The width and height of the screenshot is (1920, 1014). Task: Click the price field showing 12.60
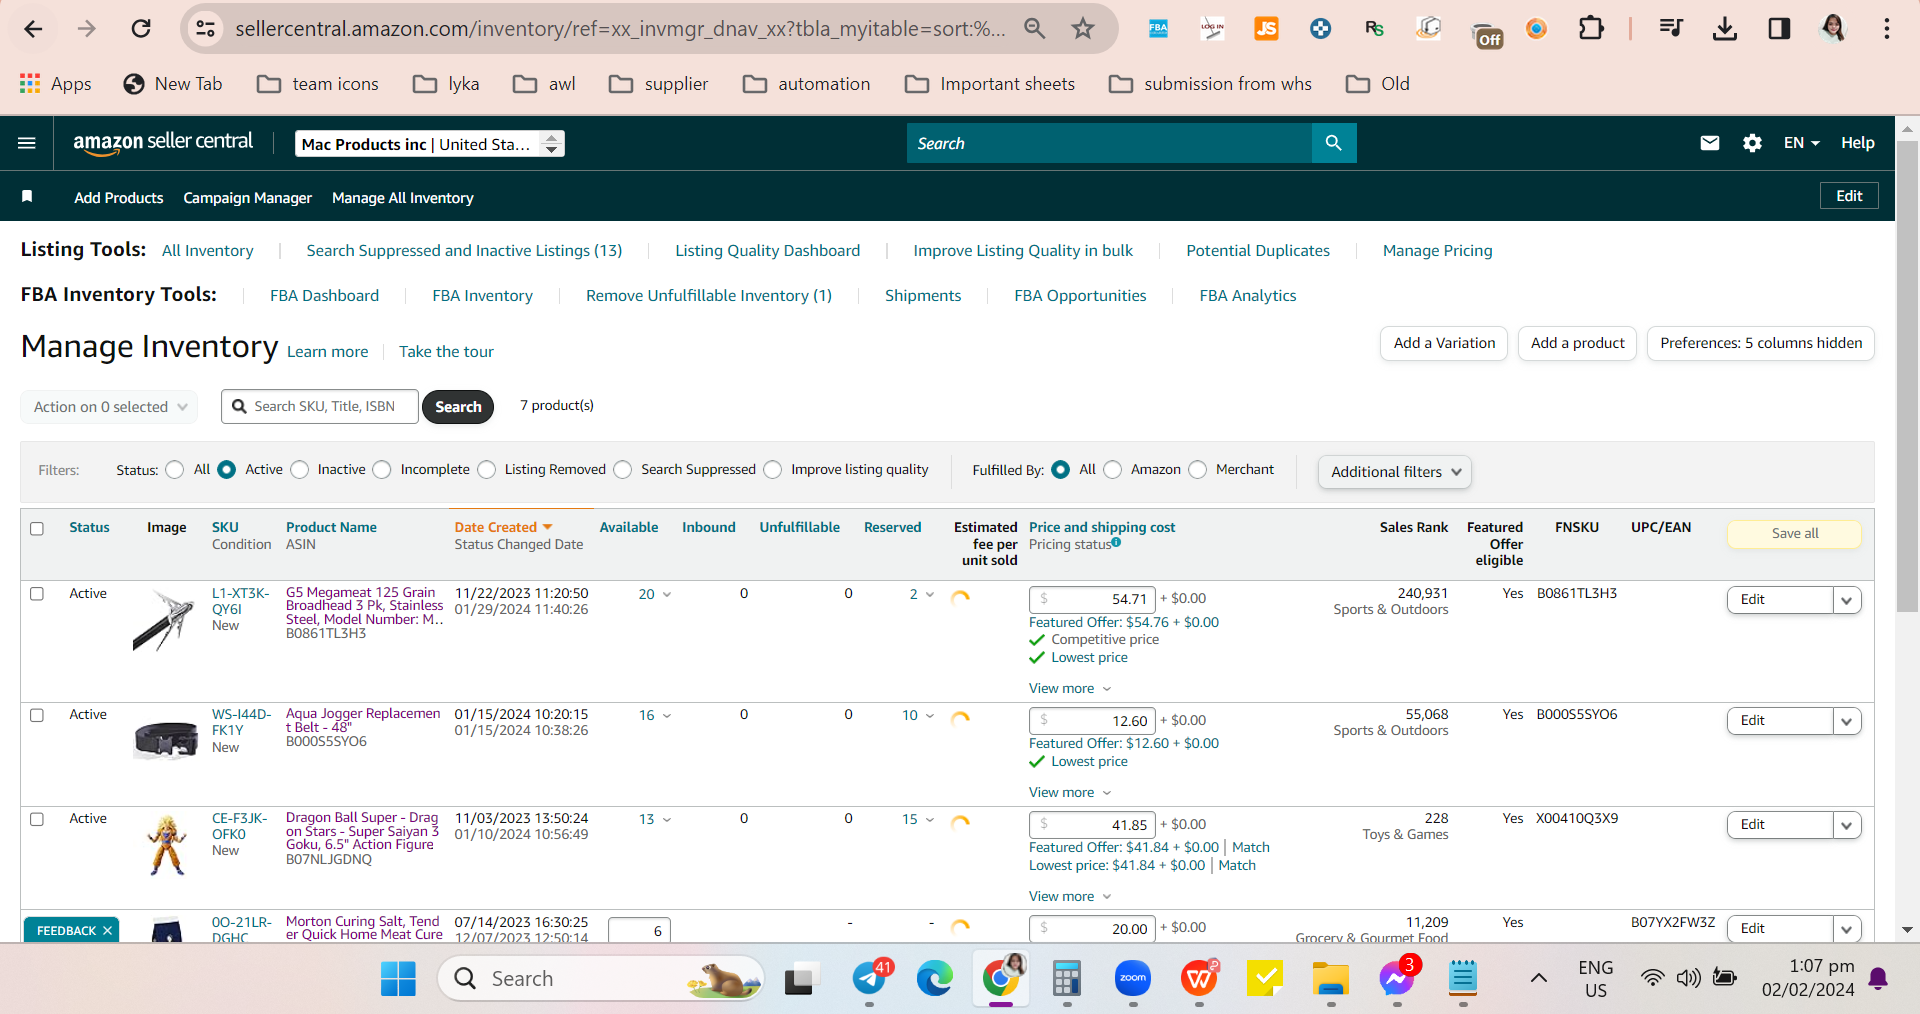[x=1092, y=721]
